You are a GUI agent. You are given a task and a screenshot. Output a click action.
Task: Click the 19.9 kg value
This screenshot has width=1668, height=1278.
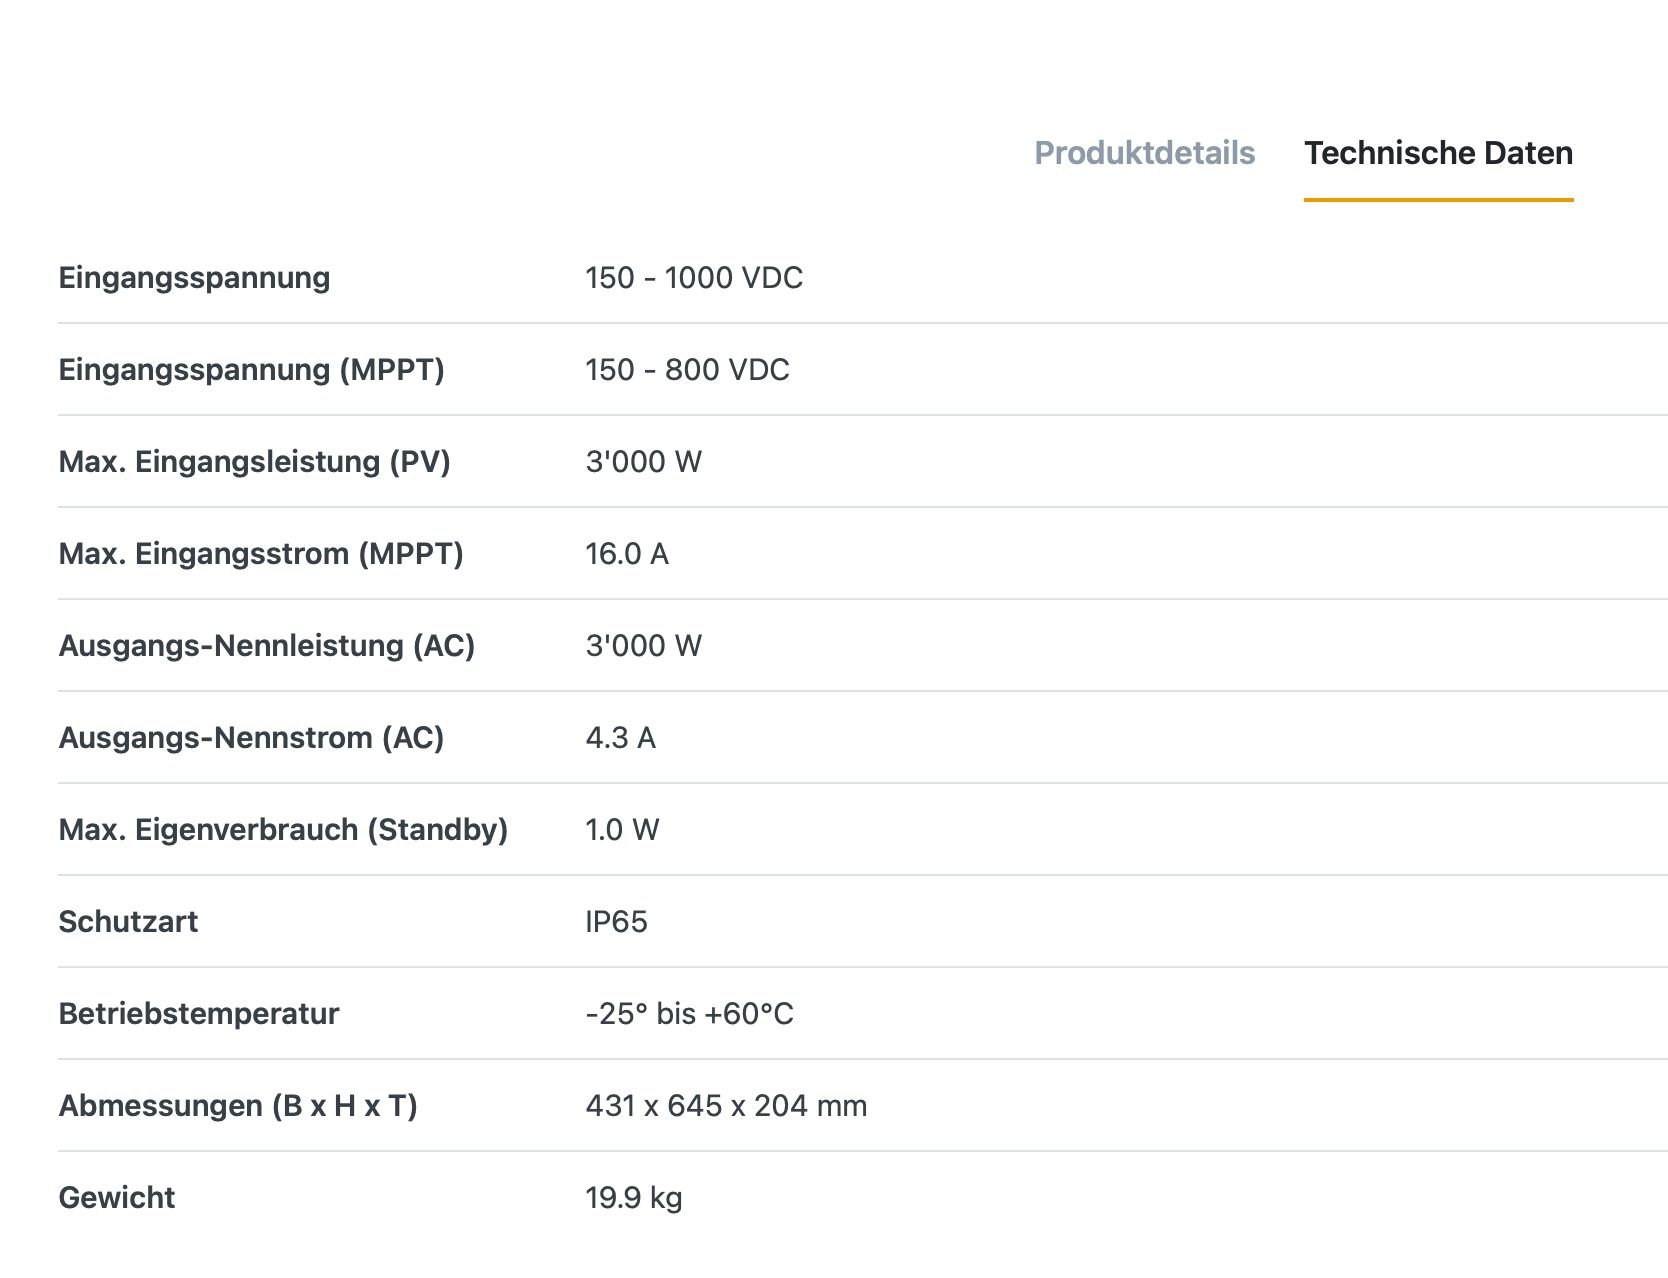pyautogui.click(x=634, y=1198)
